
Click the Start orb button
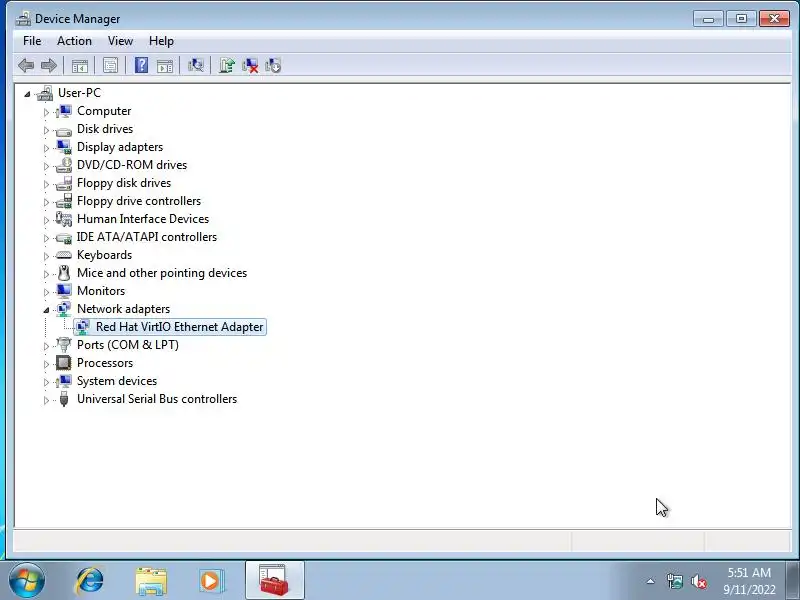[x=27, y=581]
